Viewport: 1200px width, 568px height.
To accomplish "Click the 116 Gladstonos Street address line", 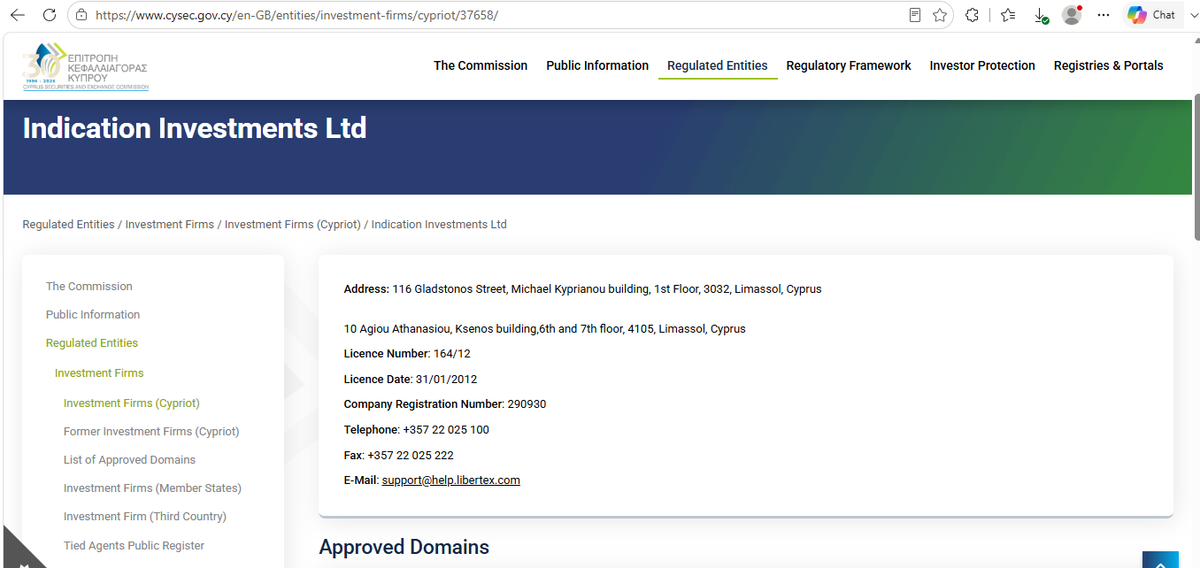I will pyautogui.click(x=582, y=289).
